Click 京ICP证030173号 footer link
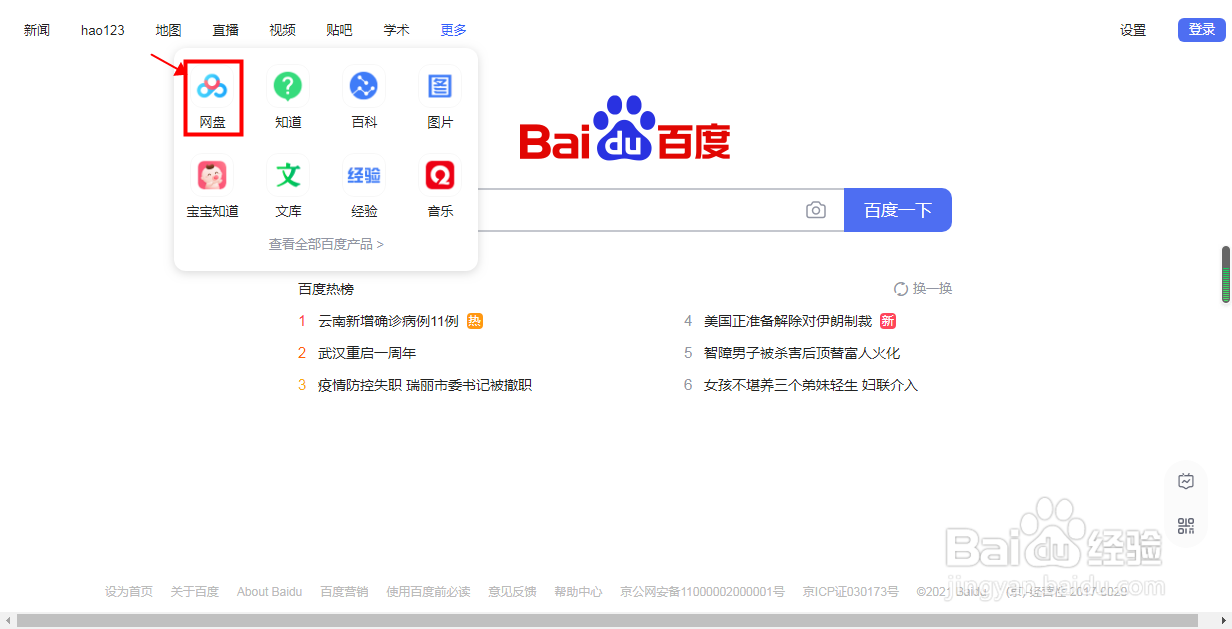1232x629 pixels. tap(851, 592)
